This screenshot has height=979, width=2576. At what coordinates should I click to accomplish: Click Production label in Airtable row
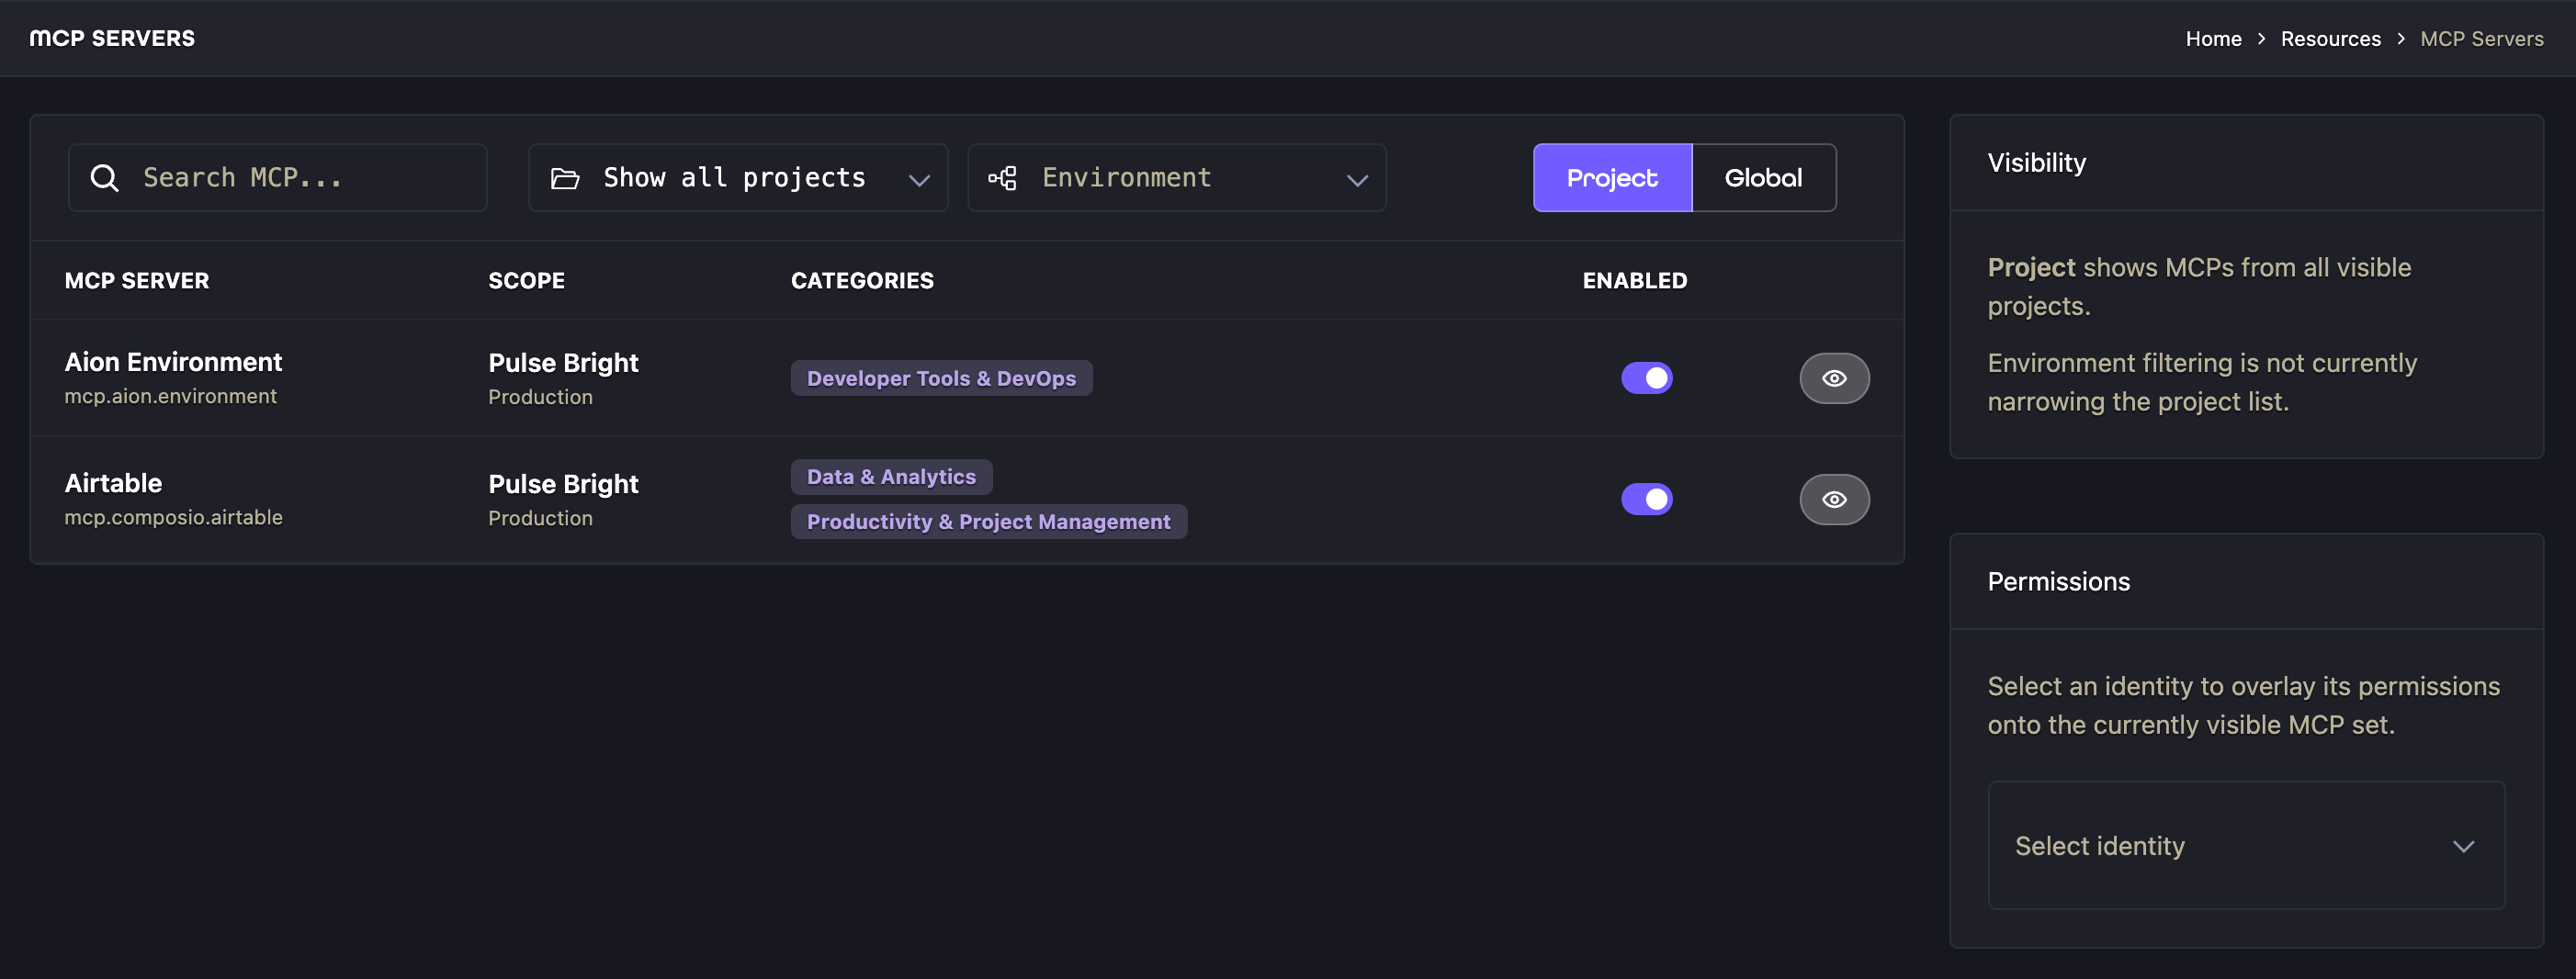pyautogui.click(x=540, y=518)
